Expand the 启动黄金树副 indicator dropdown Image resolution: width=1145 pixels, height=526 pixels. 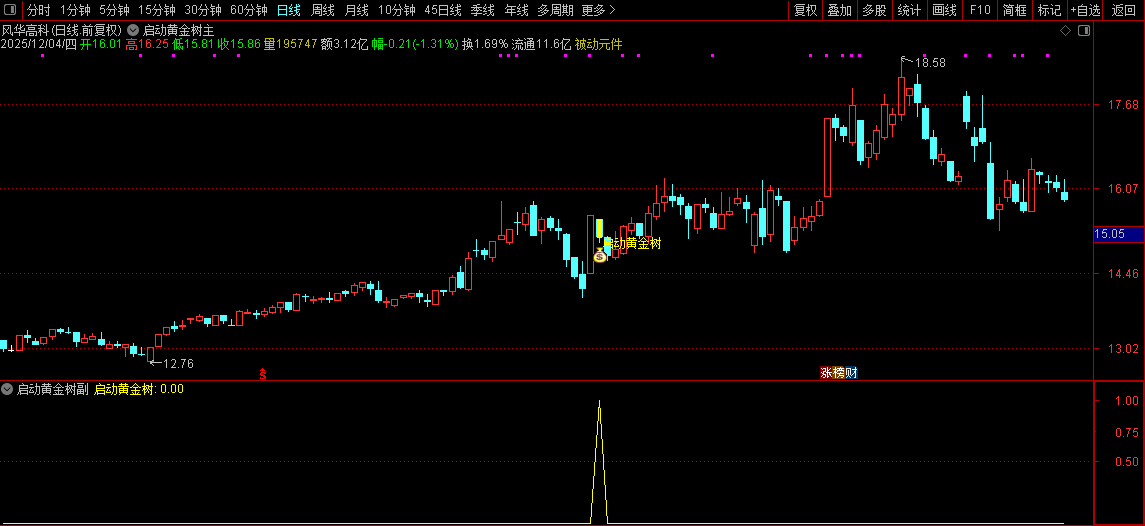click(7, 389)
